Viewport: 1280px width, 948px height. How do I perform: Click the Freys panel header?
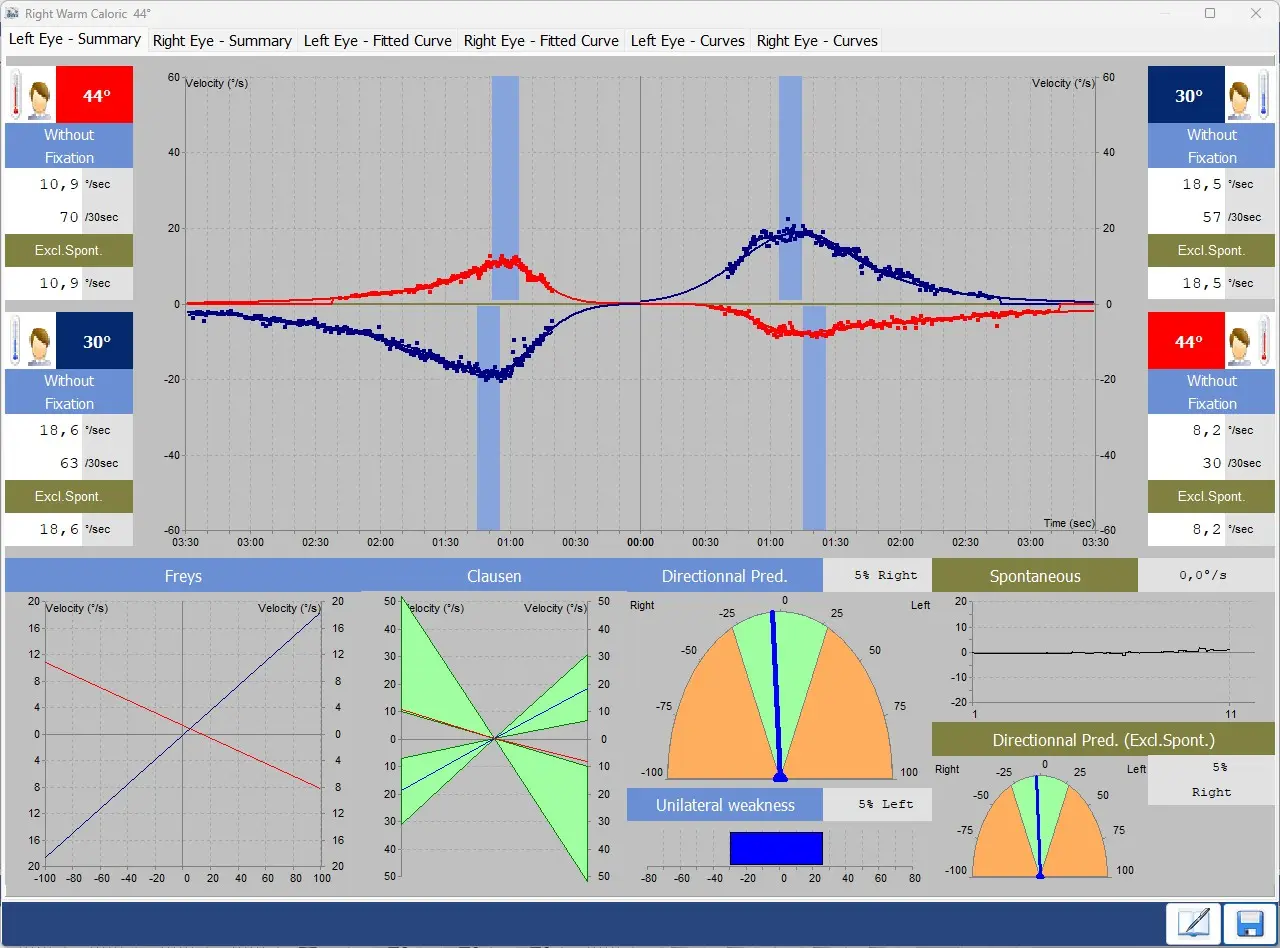183,576
